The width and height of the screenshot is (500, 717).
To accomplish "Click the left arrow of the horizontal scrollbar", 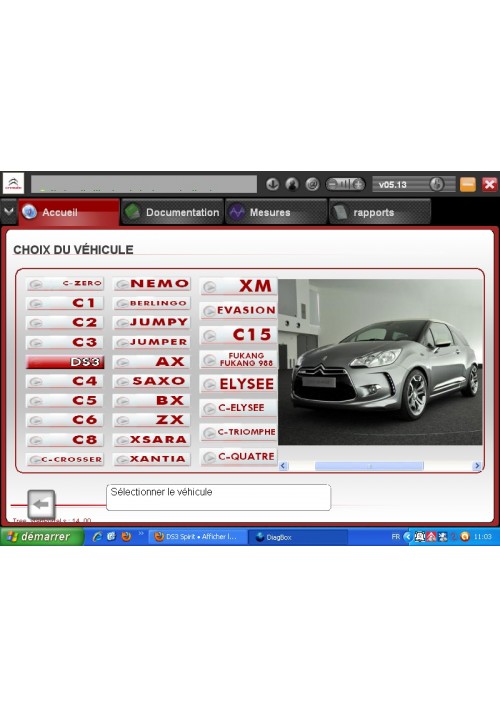I will (283, 466).
